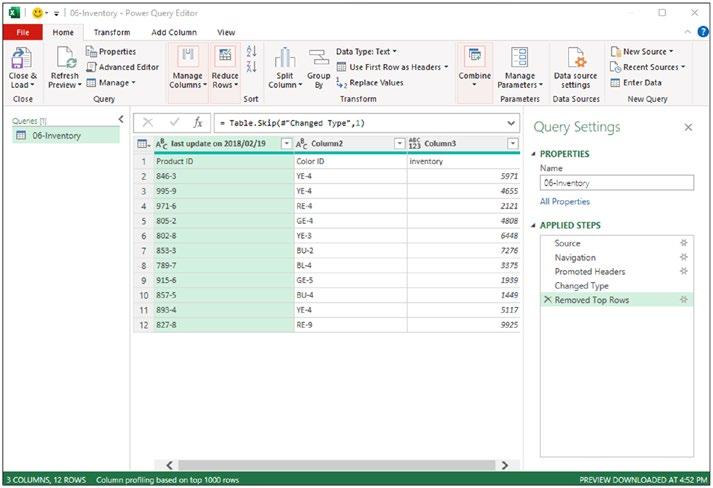Screen dimensions: 713x488
Task: Expand the formula bar with its chevron
Action: click(511, 123)
